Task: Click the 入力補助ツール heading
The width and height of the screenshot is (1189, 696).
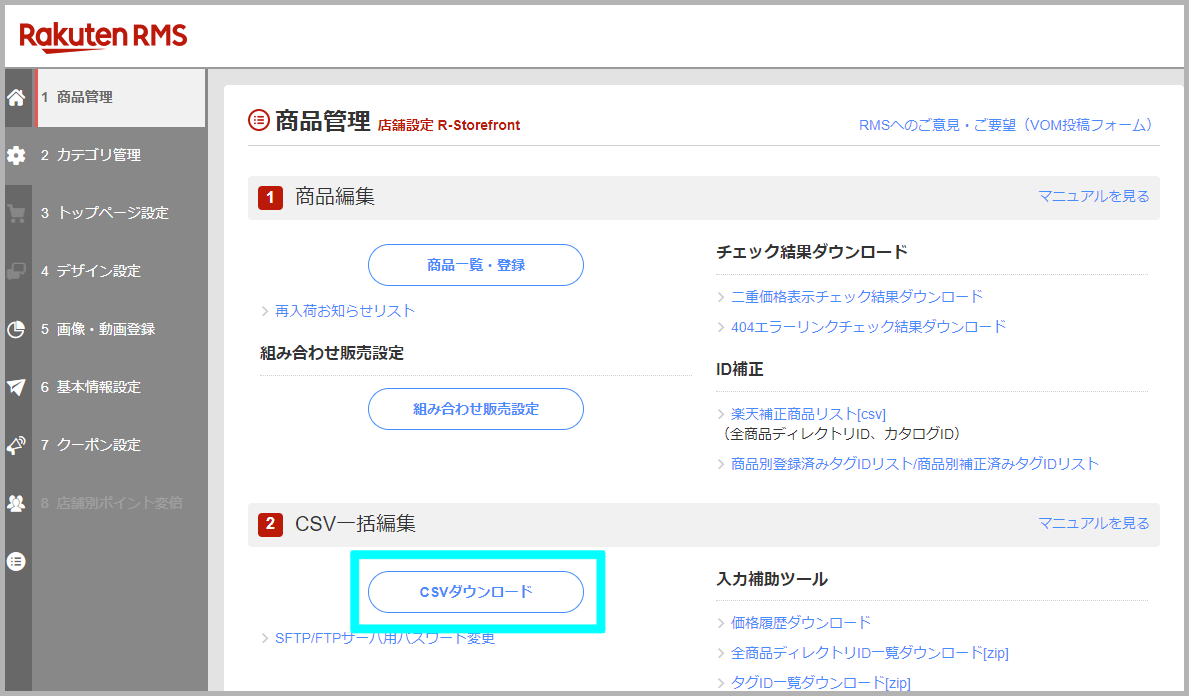Action: pyautogui.click(x=772, y=579)
